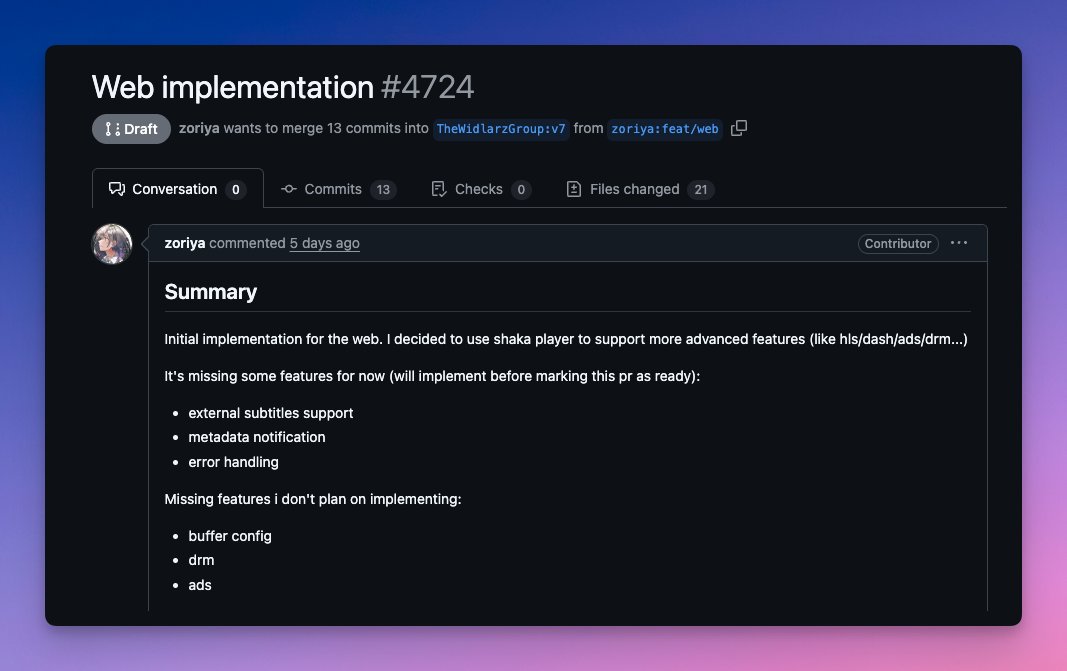This screenshot has width=1067, height=671.
Task: Click the 'external subtitles support' list item
Action: (271, 413)
